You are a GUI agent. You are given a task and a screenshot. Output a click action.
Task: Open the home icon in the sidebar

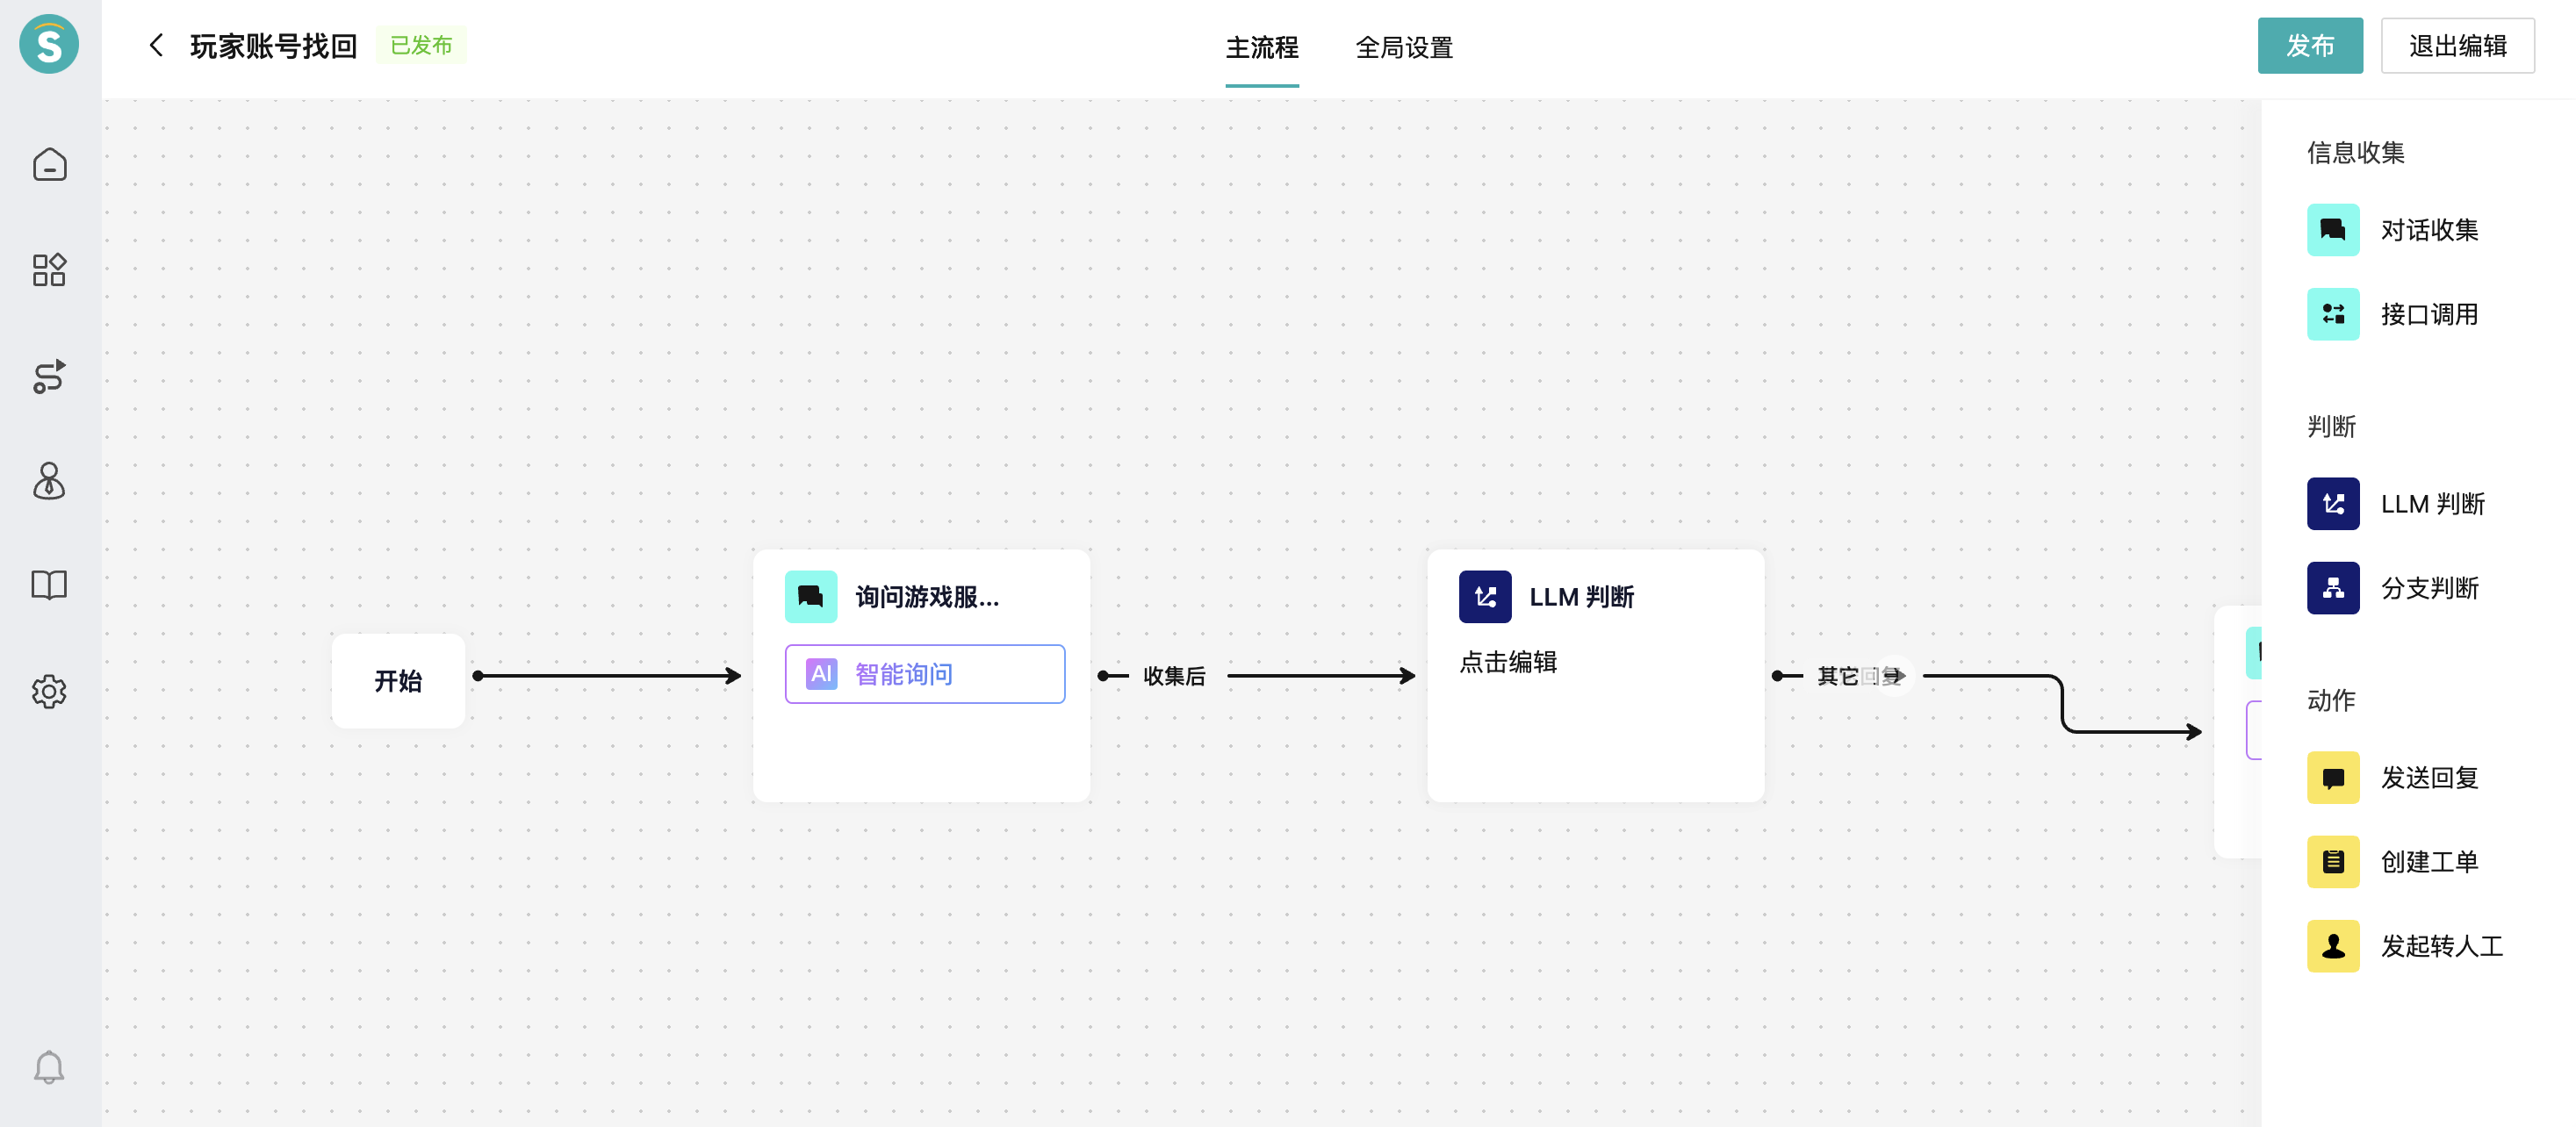click(x=49, y=164)
